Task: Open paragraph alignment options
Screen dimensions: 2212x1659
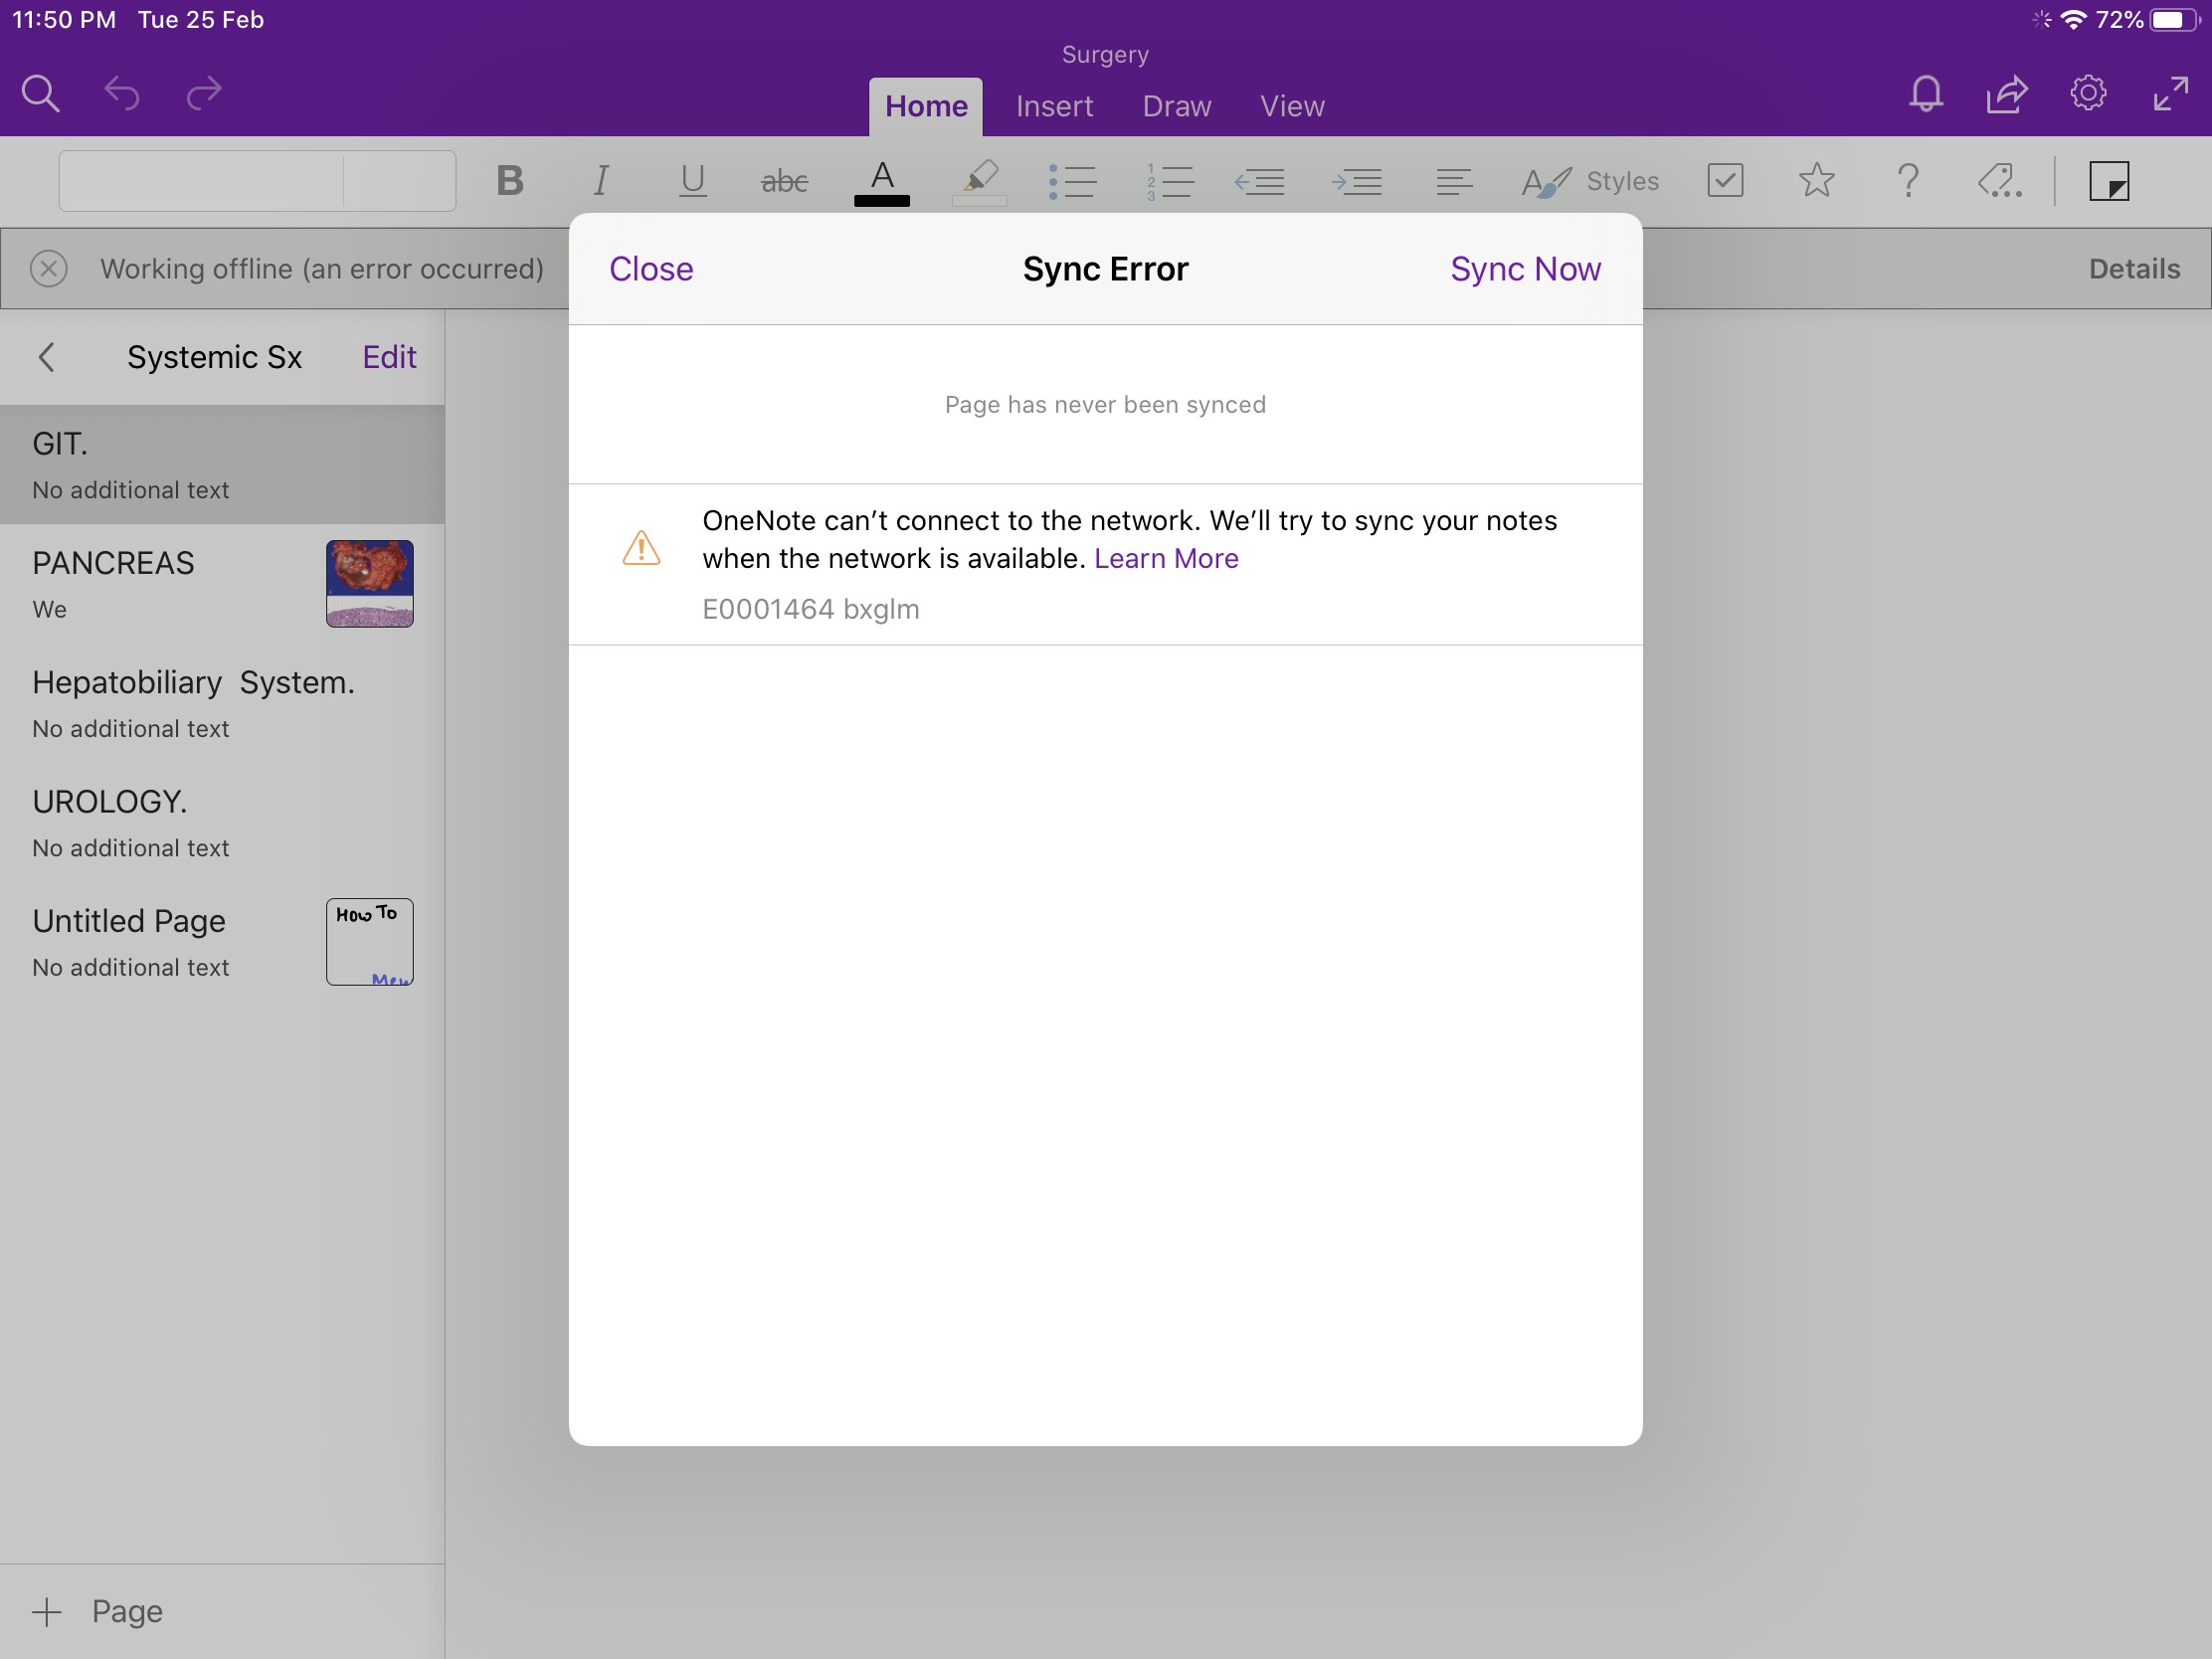Action: click(x=1454, y=181)
